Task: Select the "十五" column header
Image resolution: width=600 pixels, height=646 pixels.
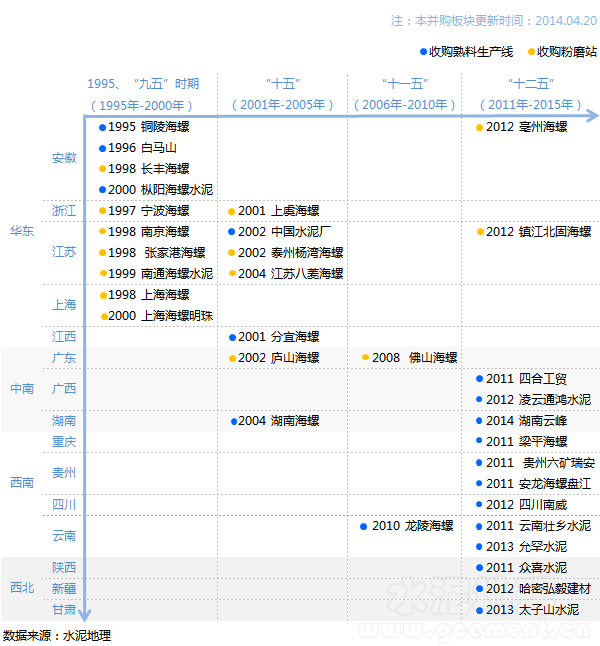Action: tap(283, 84)
